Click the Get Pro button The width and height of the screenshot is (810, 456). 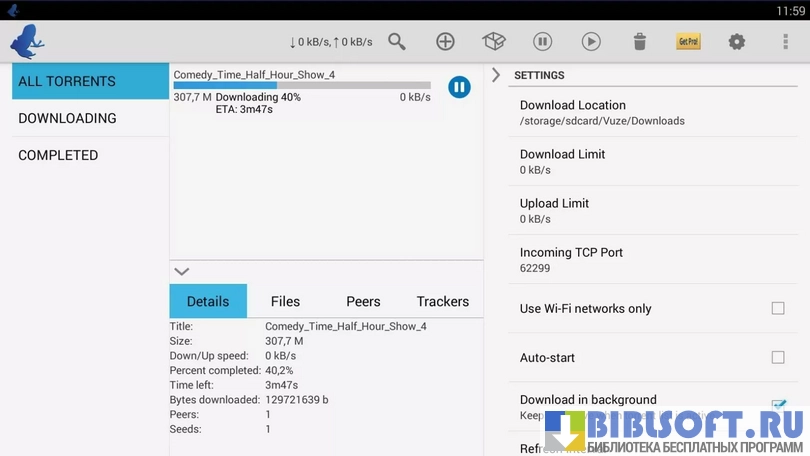[x=688, y=41]
